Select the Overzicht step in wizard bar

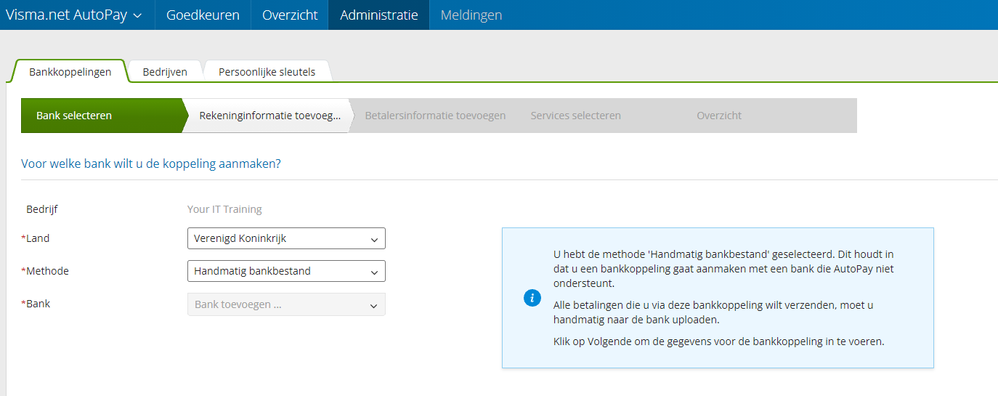719,116
